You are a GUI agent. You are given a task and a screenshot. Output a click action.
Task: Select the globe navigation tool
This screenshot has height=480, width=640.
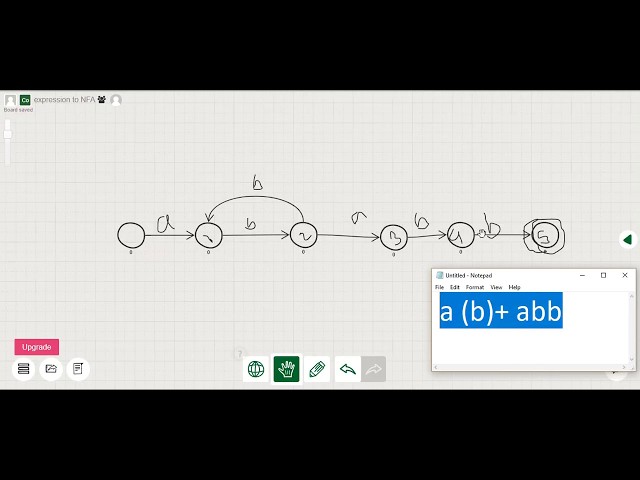tap(256, 369)
